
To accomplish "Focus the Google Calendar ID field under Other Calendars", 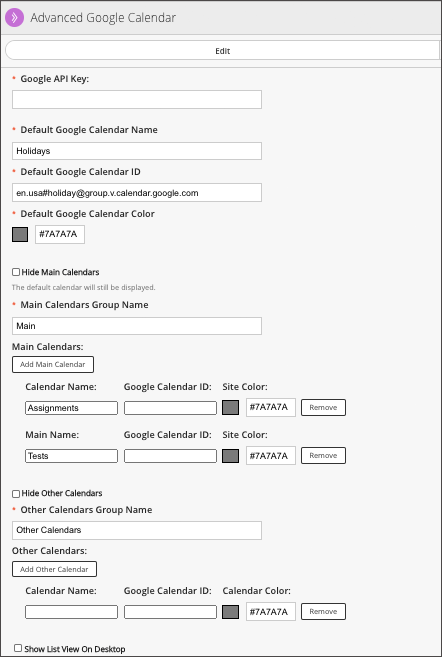I will (171, 612).
